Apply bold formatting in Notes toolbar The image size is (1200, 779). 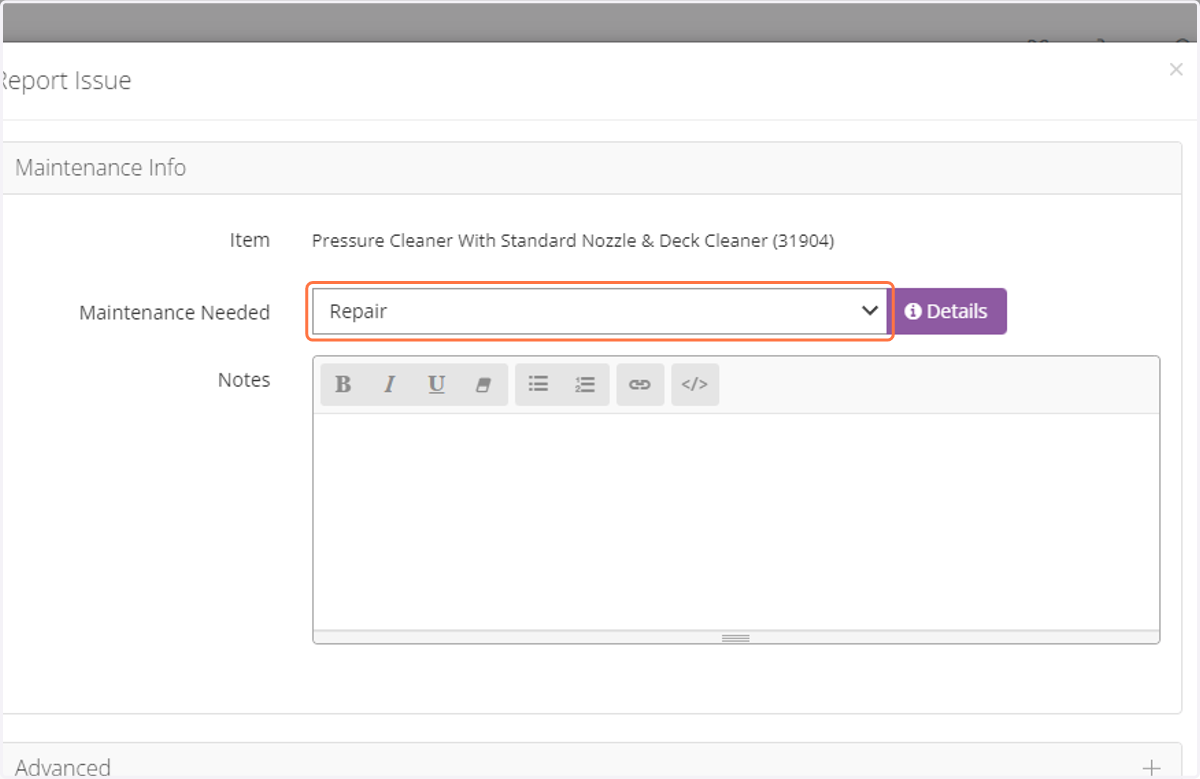coord(343,385)
